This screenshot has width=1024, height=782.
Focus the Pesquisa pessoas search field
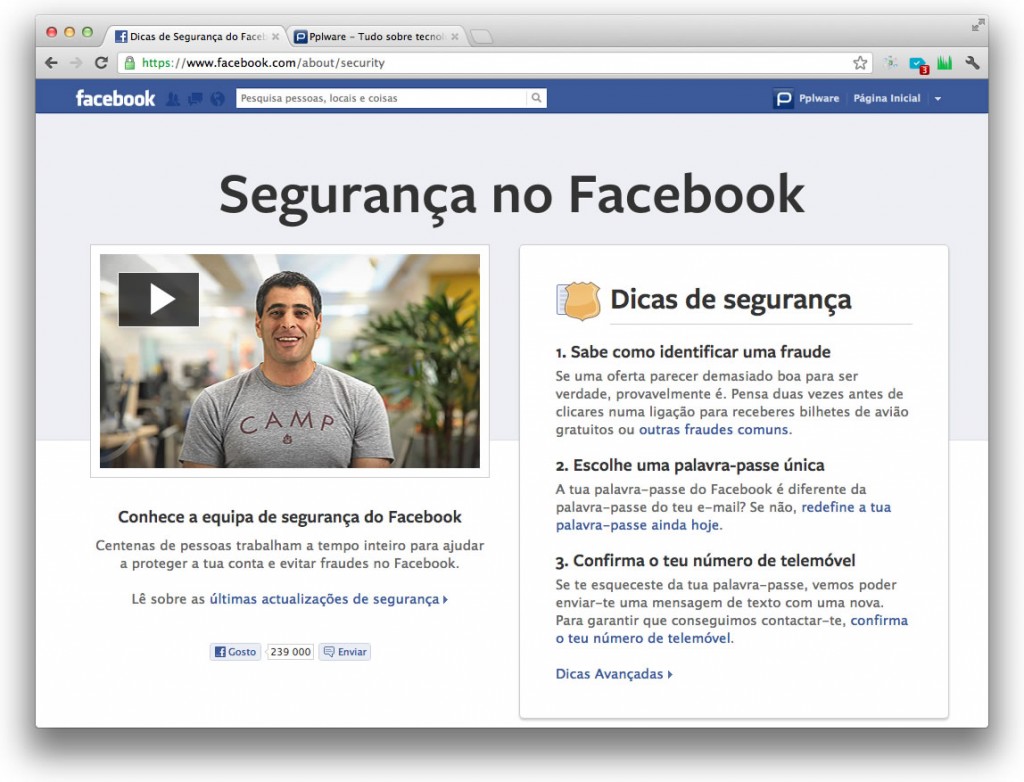pyautogui.click(x=381, y=98)
